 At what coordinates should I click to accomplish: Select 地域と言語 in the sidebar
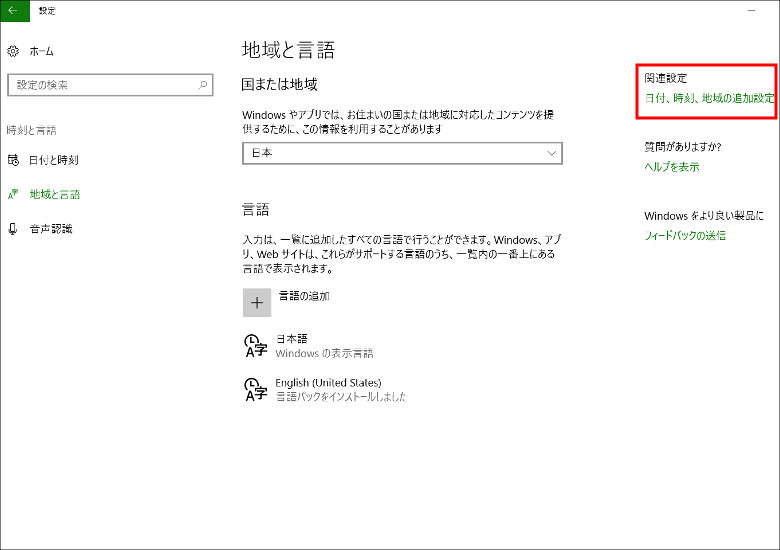tap(55, 194)
